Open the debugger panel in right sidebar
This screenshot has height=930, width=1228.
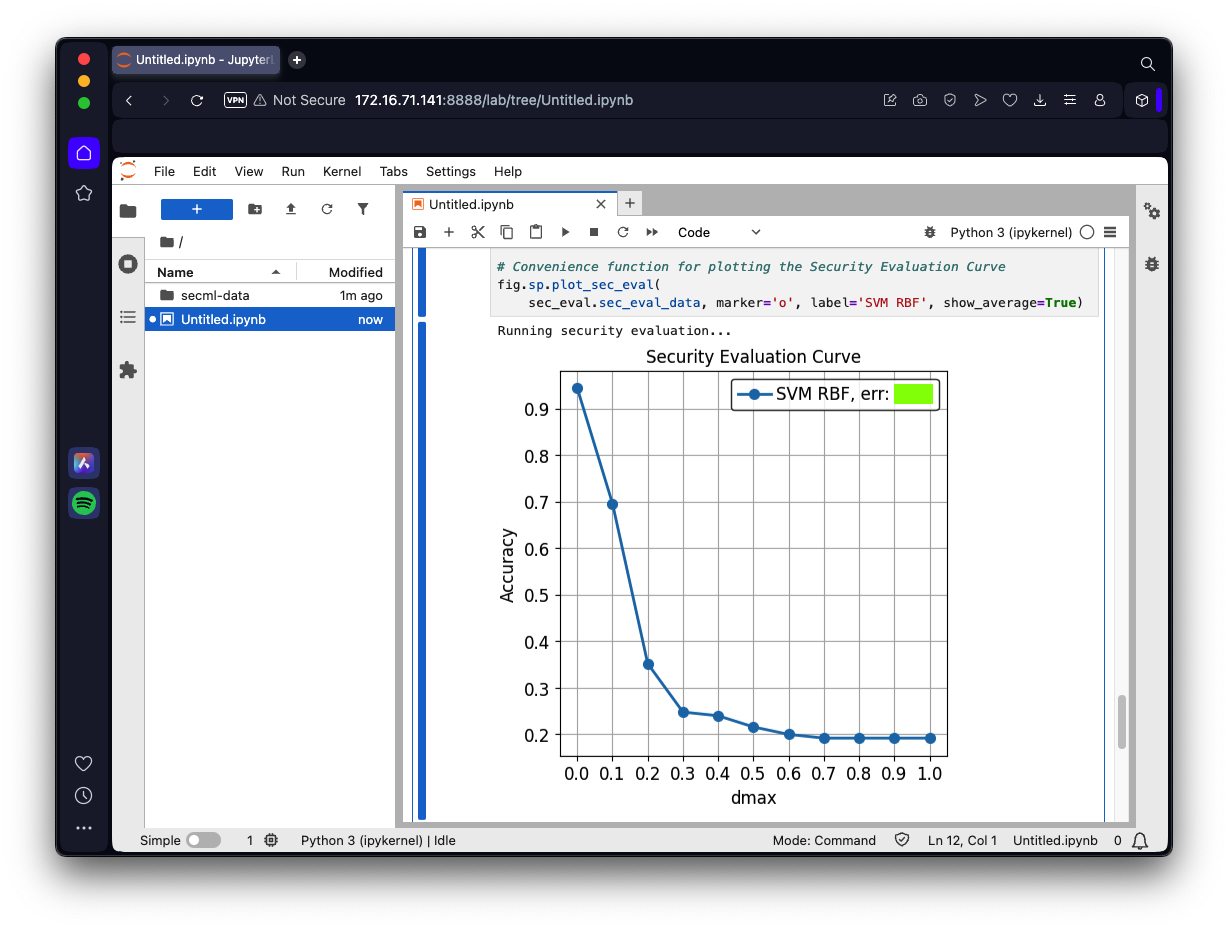tap(1152, 264)
